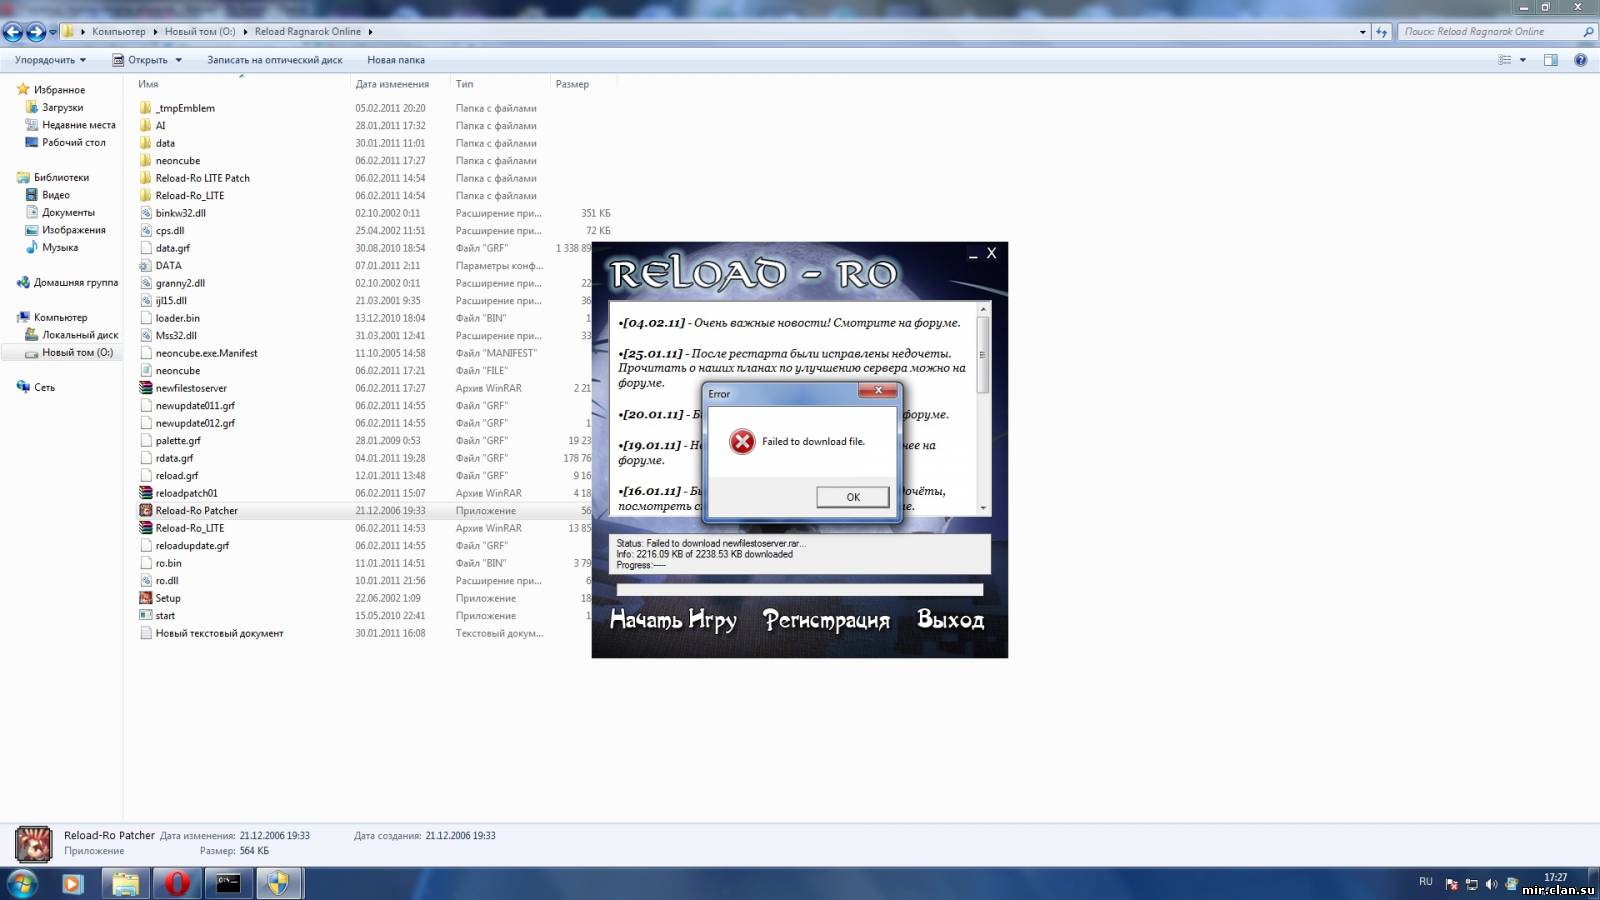1600x900 pixels.
Task: Go forward with Explorer forward arrow
Action: pos(36,32)
